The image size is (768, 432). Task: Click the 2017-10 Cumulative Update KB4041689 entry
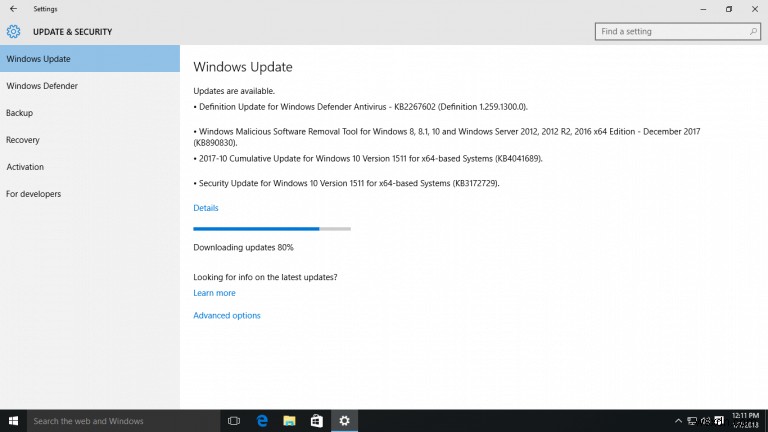coord(368,159)
